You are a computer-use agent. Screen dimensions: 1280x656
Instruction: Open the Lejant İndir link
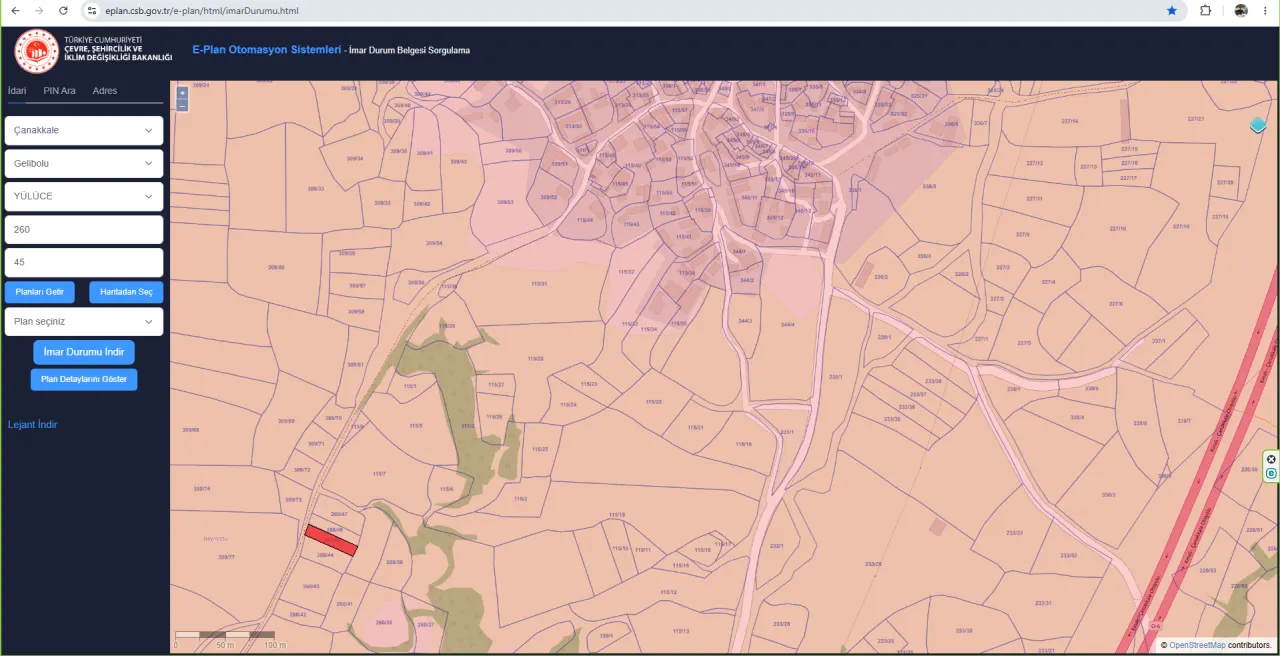pos(33,425)
